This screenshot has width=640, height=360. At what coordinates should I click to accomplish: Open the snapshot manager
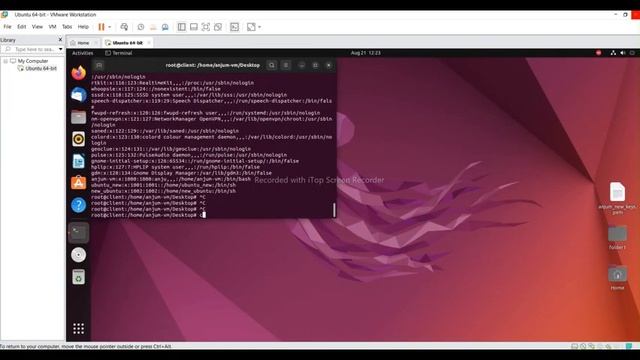click(165, 27)
